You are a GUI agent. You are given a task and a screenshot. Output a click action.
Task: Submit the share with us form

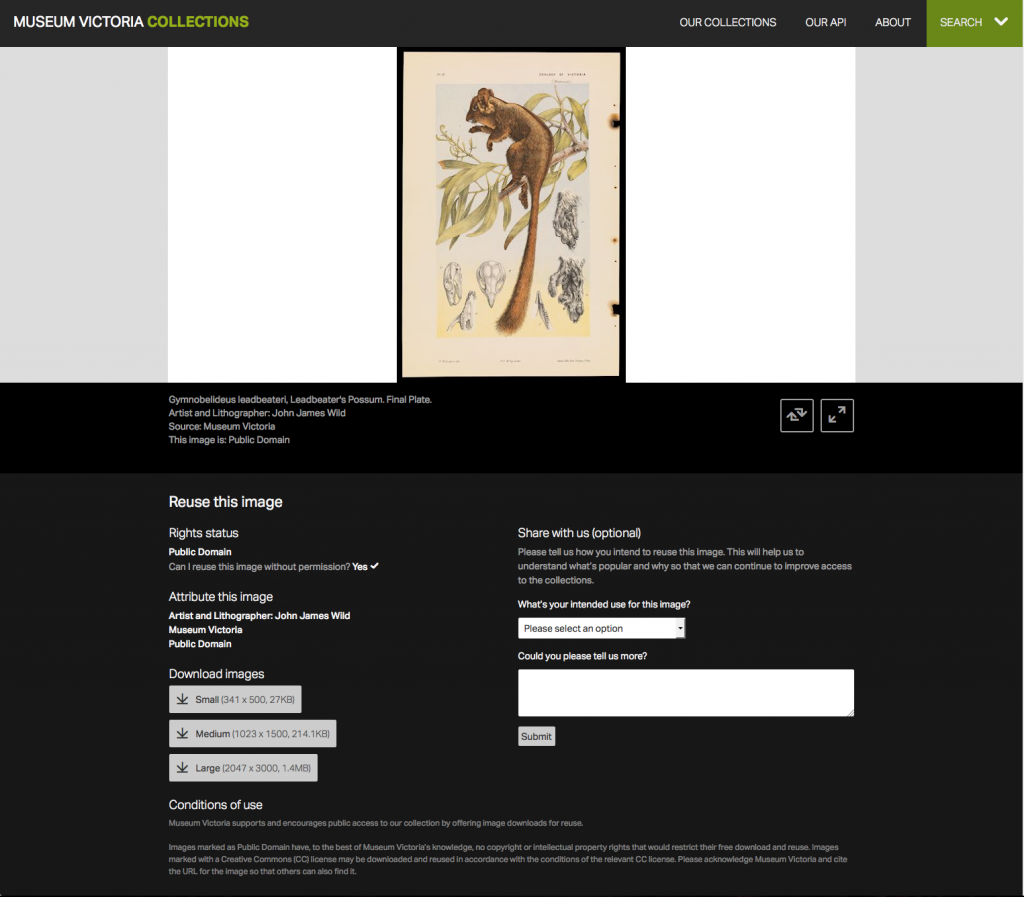click(x=536, y=736)
